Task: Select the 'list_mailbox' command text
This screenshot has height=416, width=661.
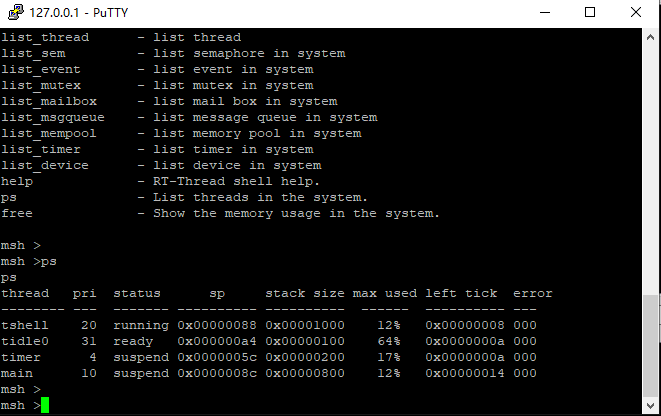Action: pos(49,102)
